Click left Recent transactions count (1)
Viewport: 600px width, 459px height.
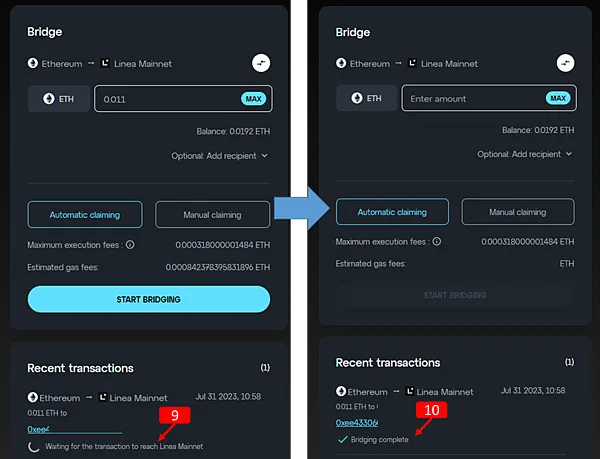coord(265,368)
